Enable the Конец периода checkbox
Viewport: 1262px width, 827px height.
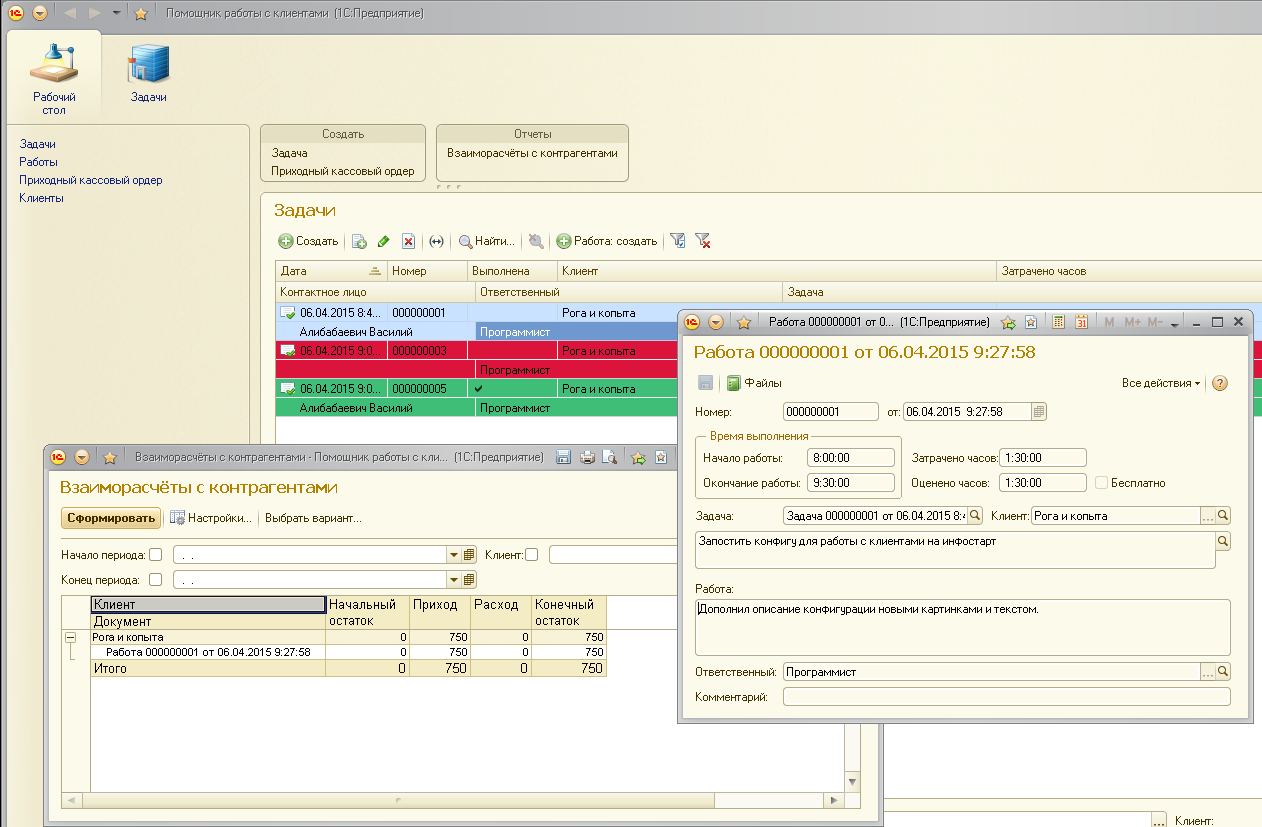tap(155, 579)
